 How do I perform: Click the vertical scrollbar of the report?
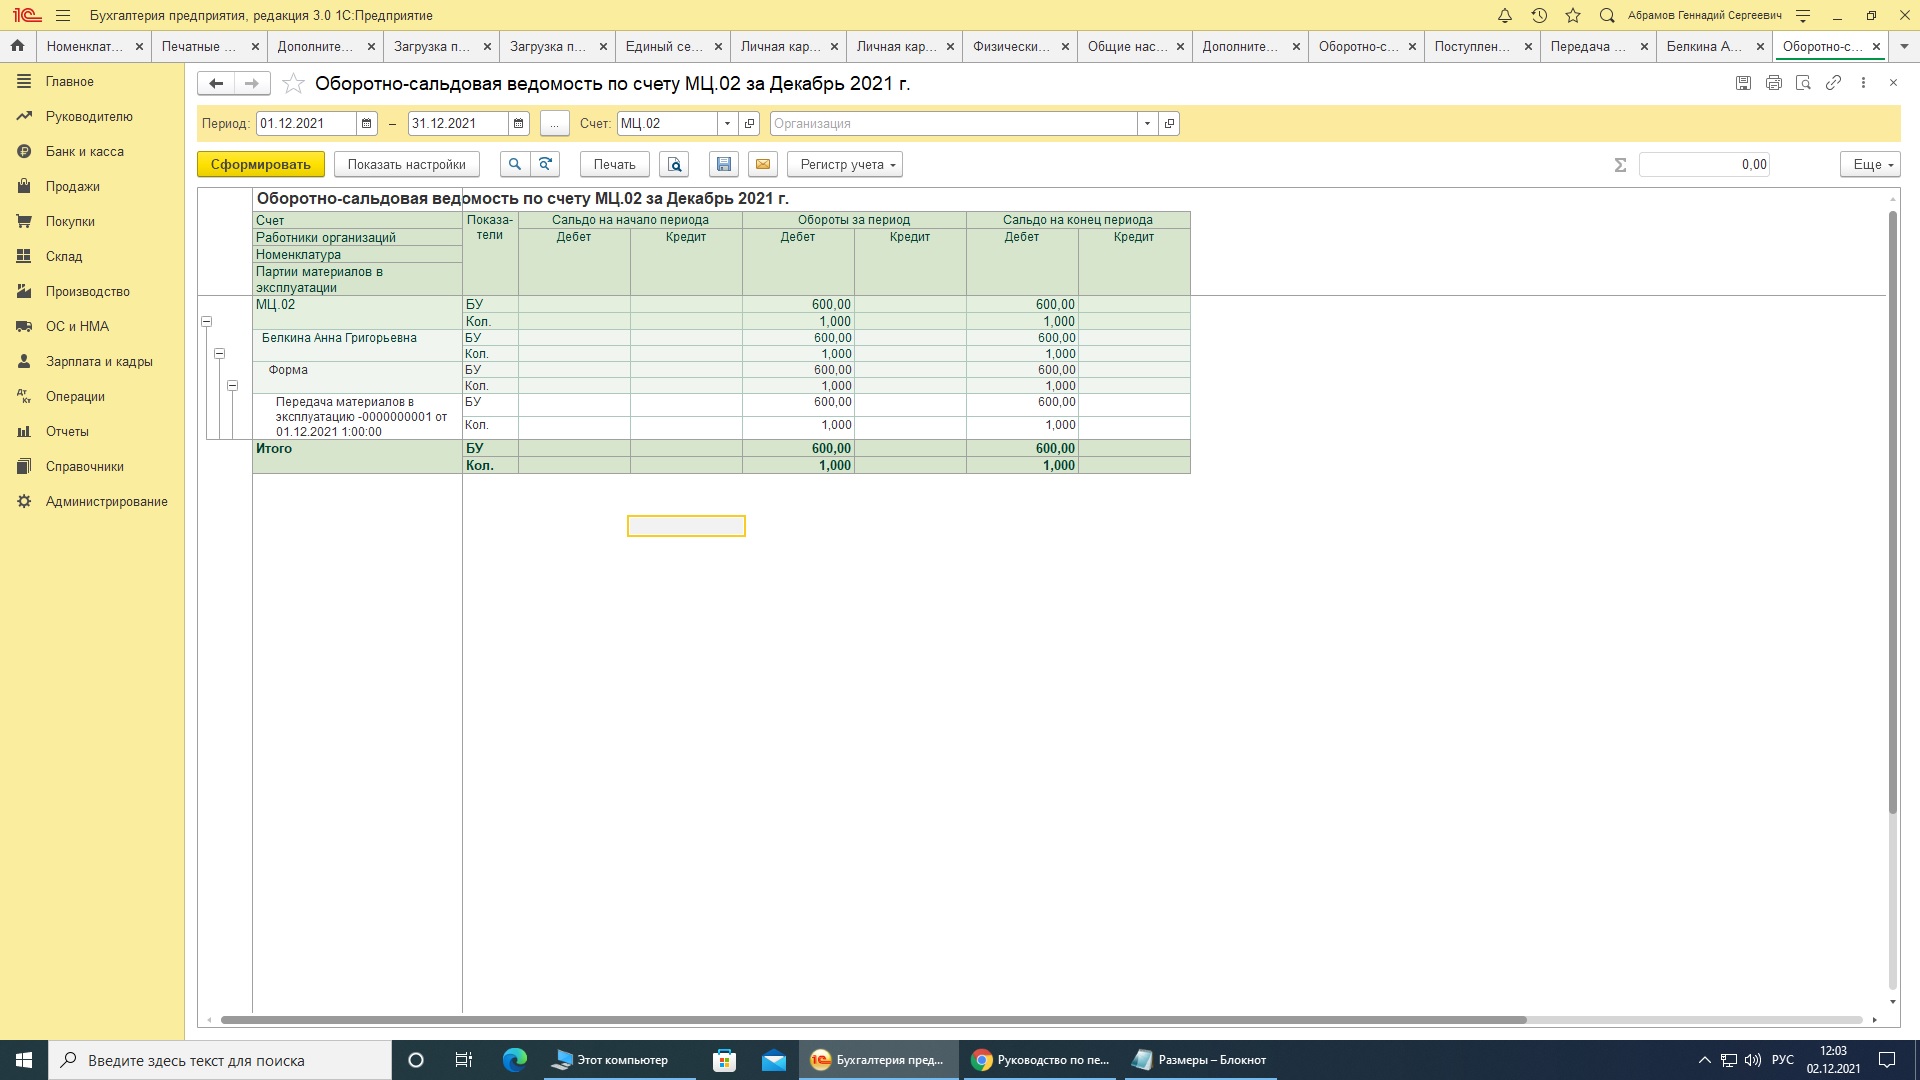click(x=1892, y=512)
